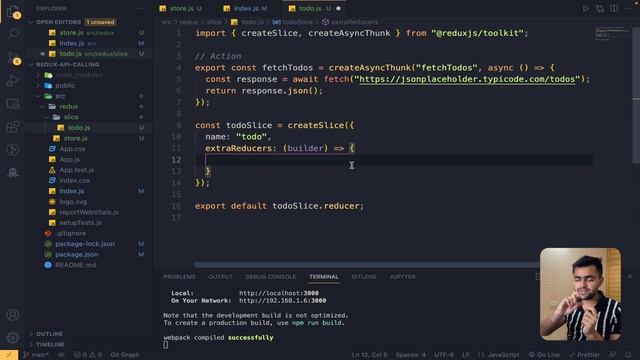Open Git Graph from status bar
Image resolution: width=640 pixels, height=360 pixels.
[x=125, y=355]
